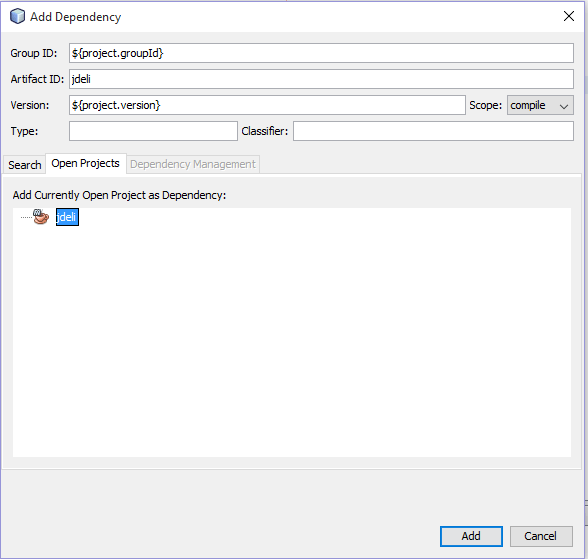
Task: Click the Scope label
Action: point(485,105)
